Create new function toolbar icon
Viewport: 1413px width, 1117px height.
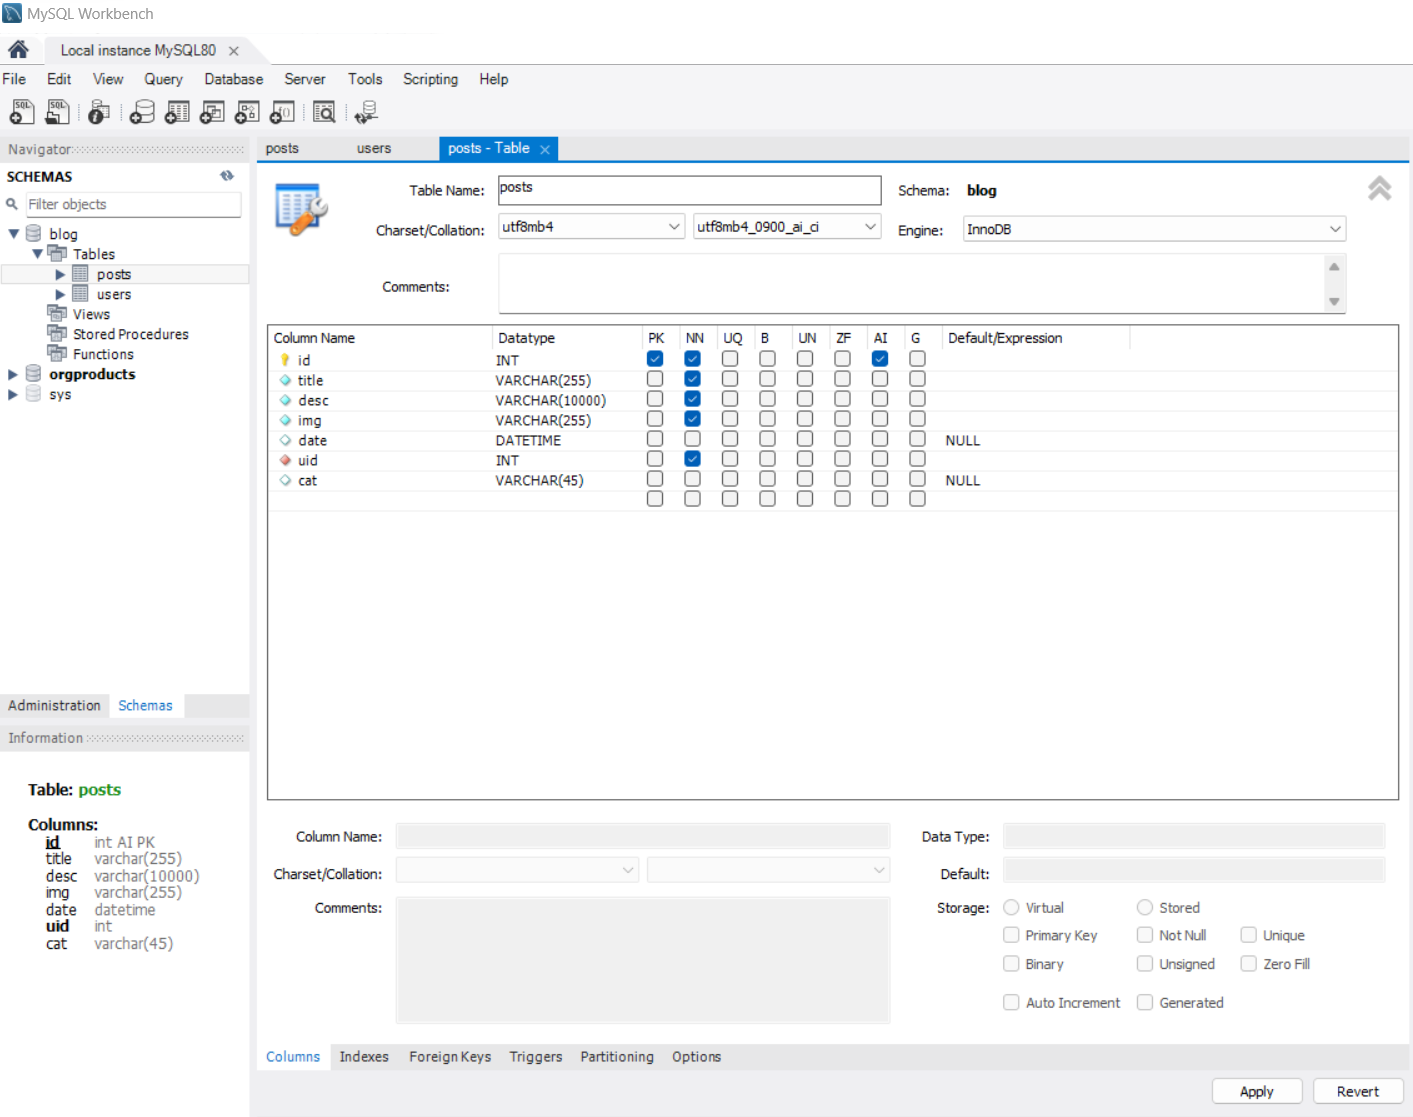(x=282, y=112)
